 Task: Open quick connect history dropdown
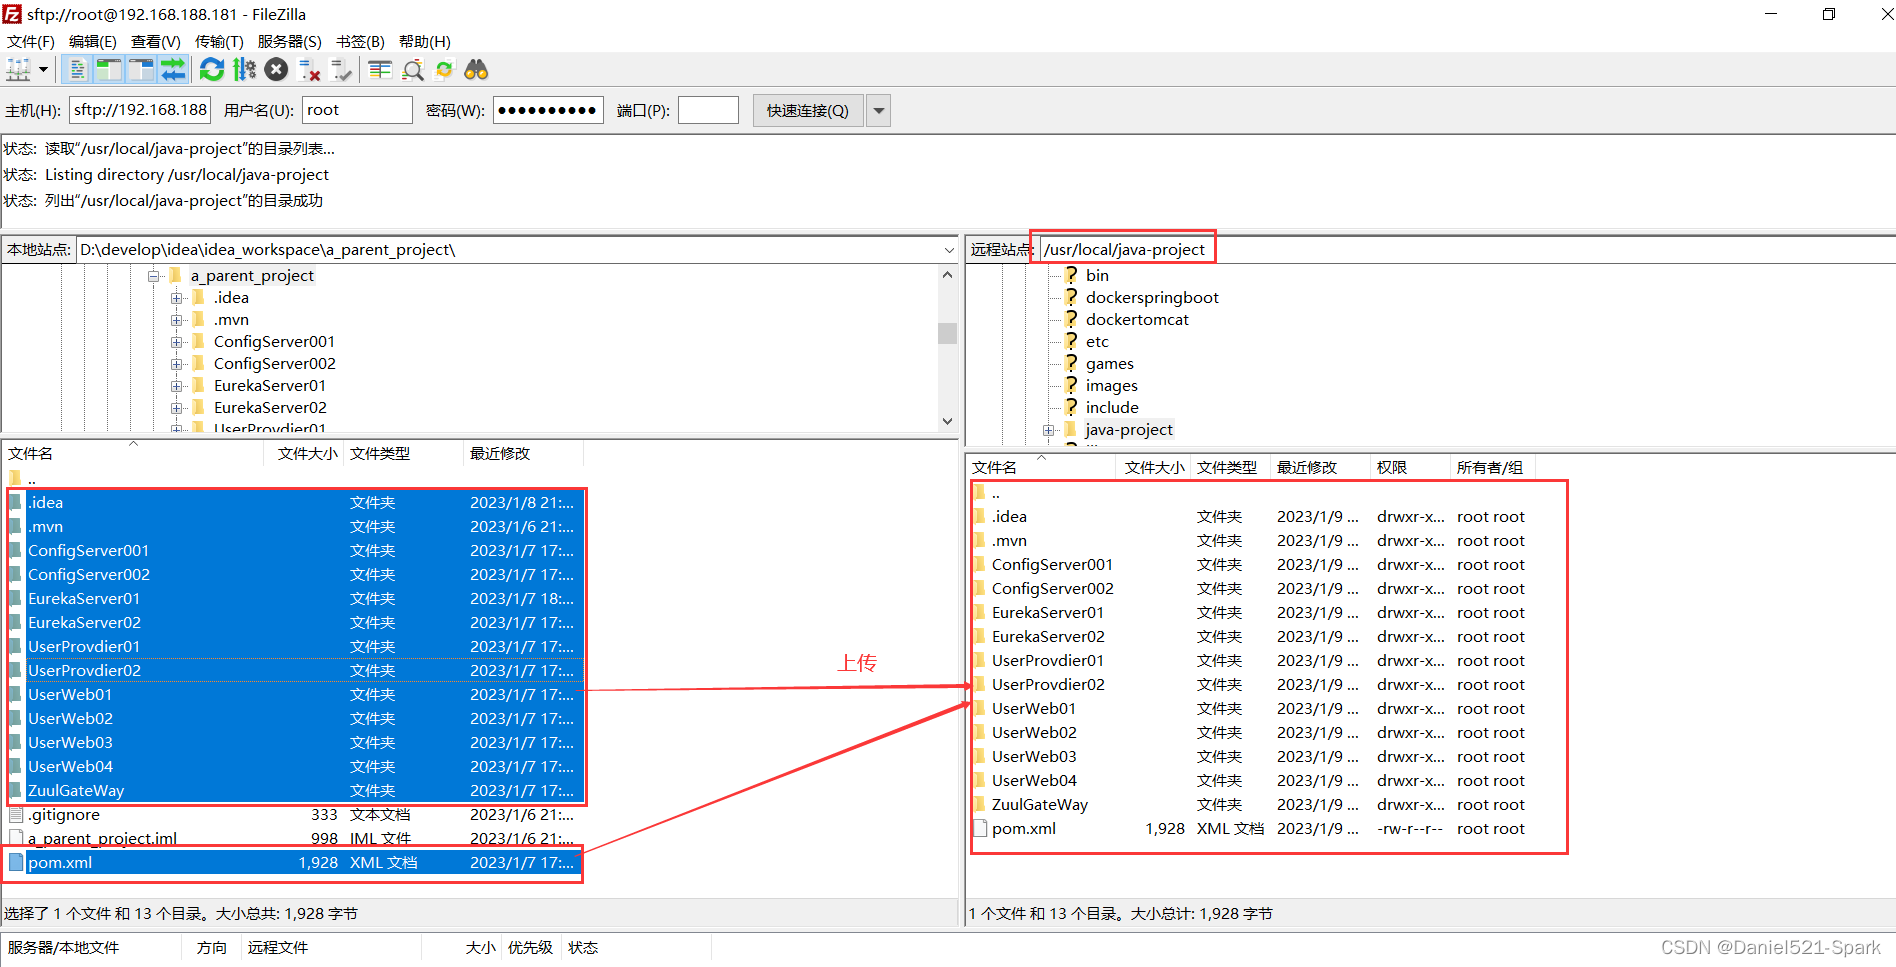(879, 110)
